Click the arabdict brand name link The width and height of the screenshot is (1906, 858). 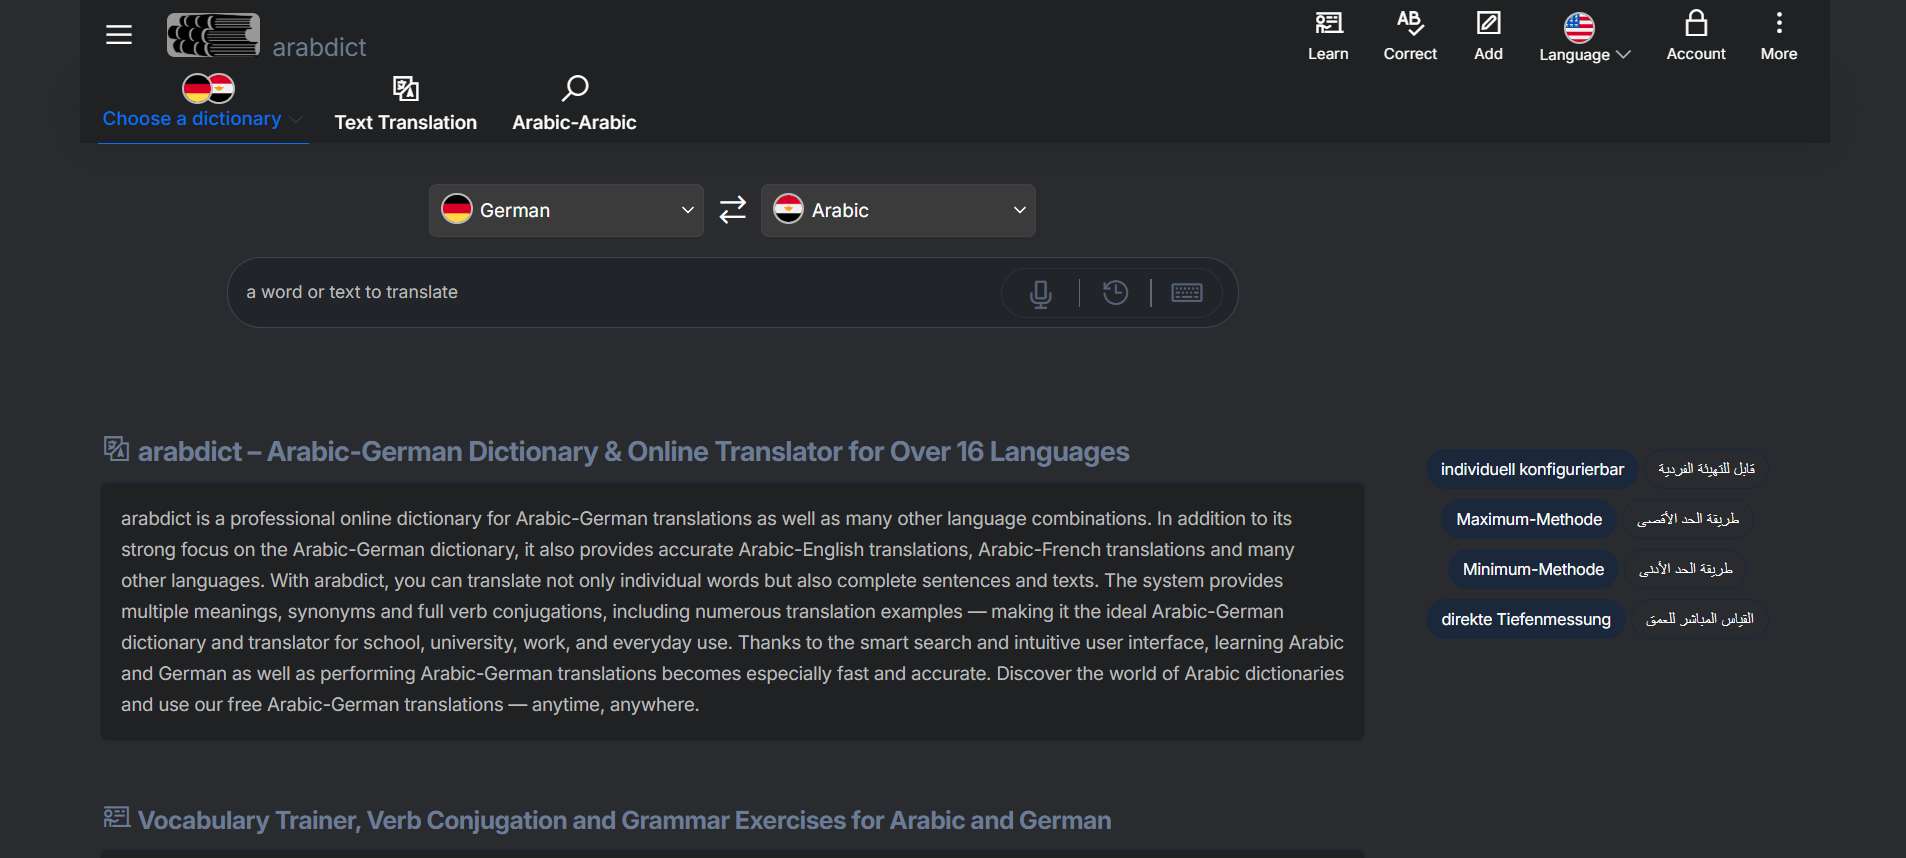point(319,47)
